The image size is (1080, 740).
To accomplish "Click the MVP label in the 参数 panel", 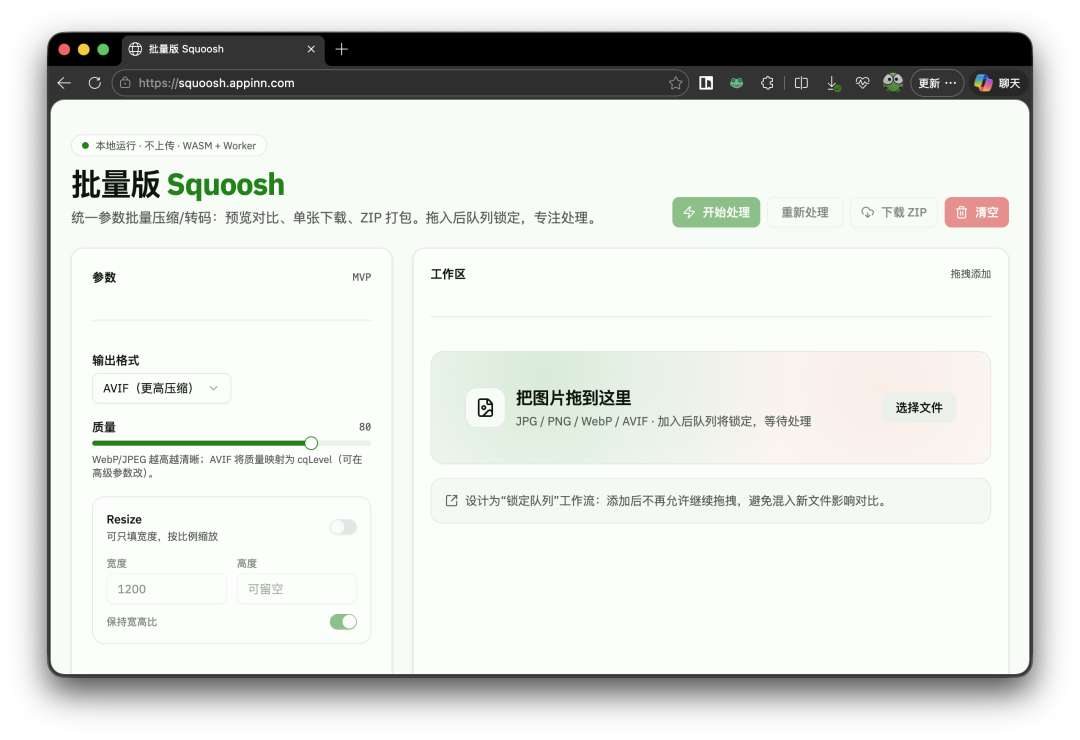I will [x=362, y=277].
